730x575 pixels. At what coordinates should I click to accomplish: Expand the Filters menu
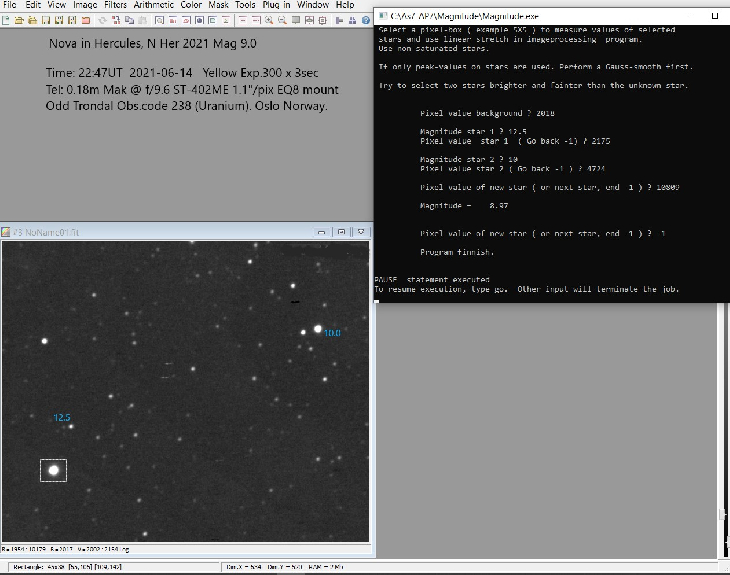pyautogui.click(x=115, y=5)
